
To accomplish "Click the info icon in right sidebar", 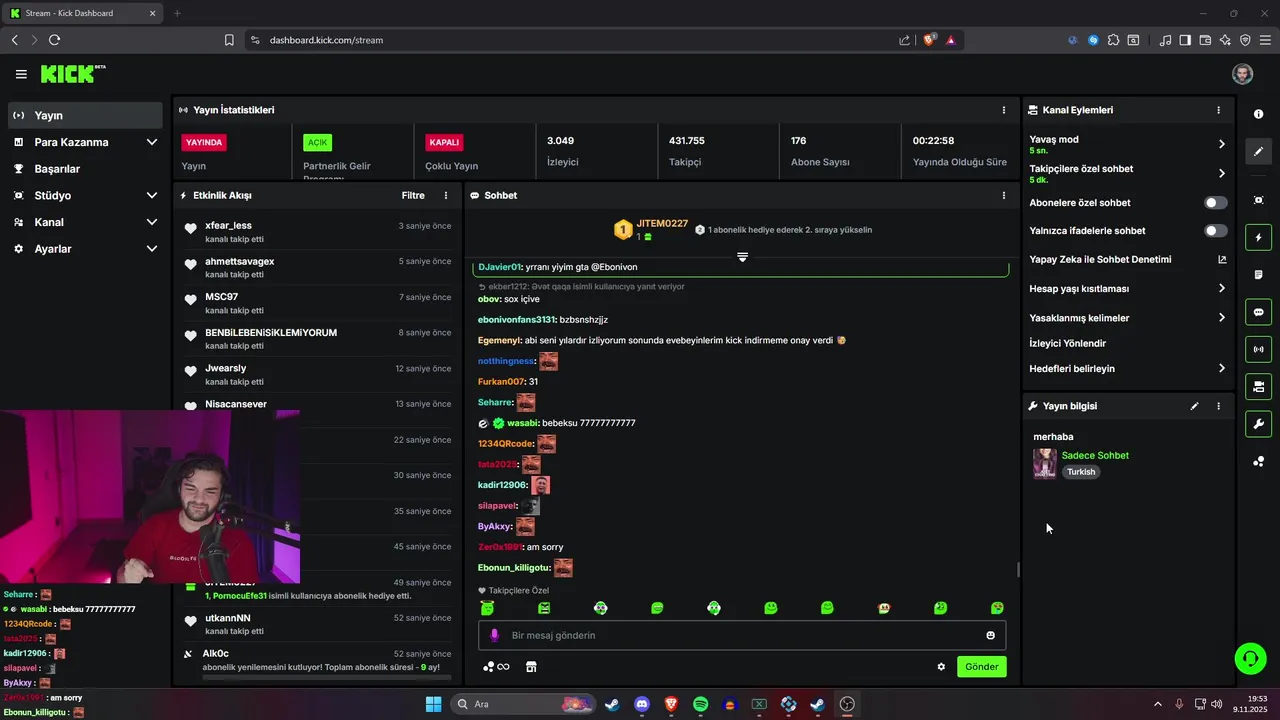I will [1258, 114].
